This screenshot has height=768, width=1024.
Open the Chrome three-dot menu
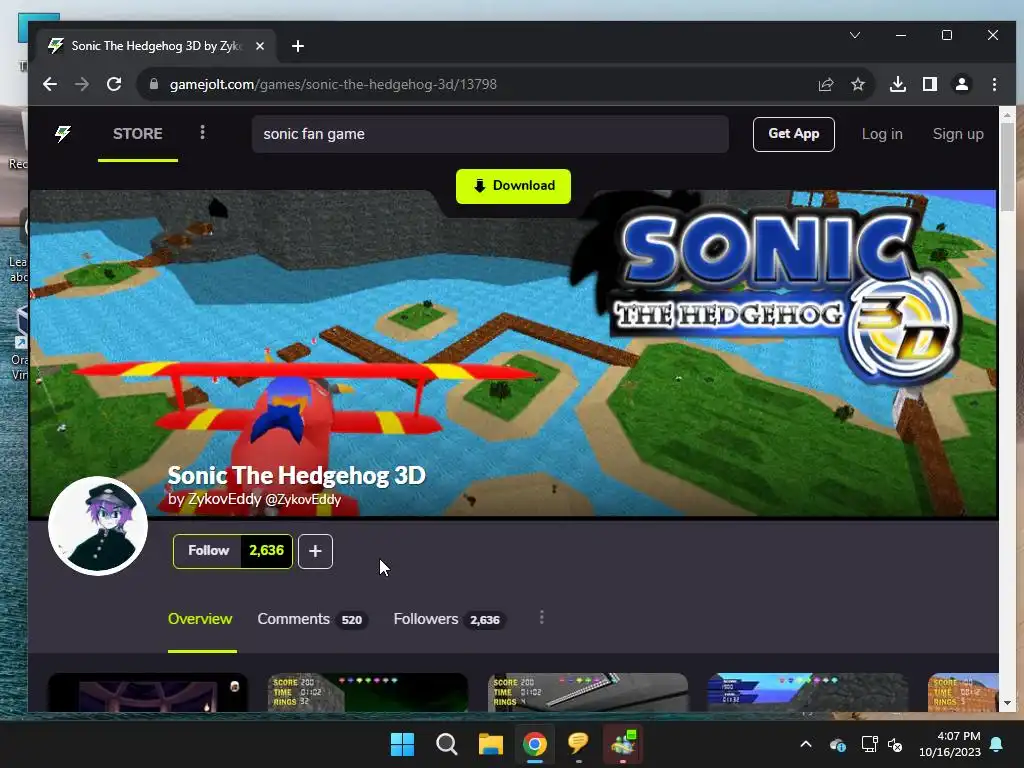pos(994,84)
